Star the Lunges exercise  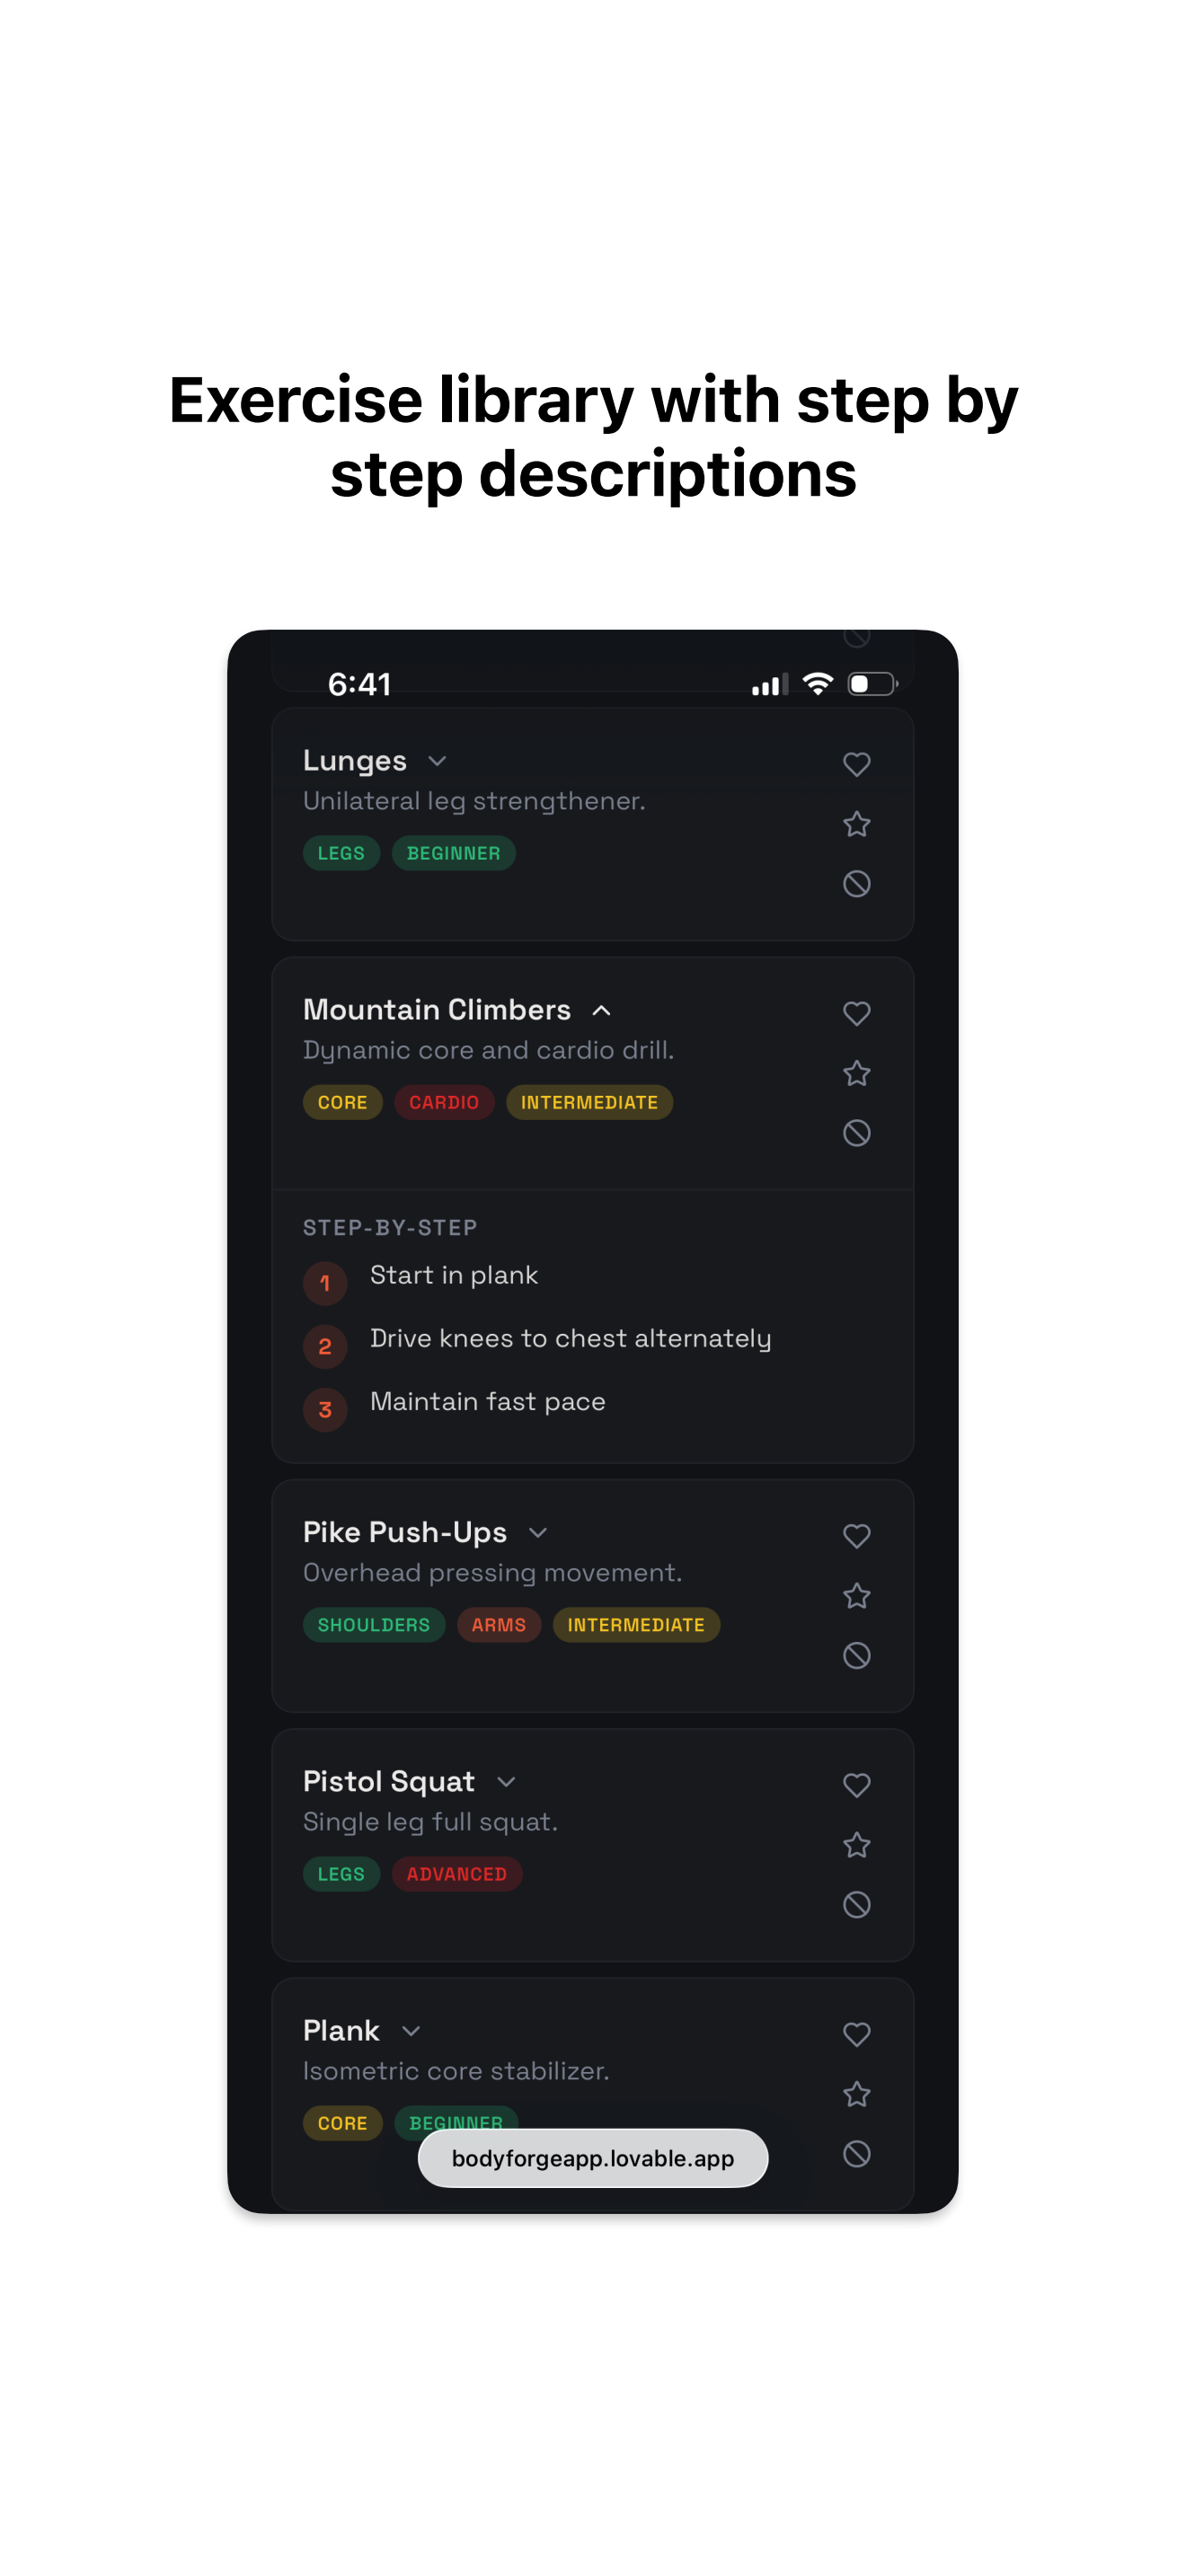click(x=856, y=824)
